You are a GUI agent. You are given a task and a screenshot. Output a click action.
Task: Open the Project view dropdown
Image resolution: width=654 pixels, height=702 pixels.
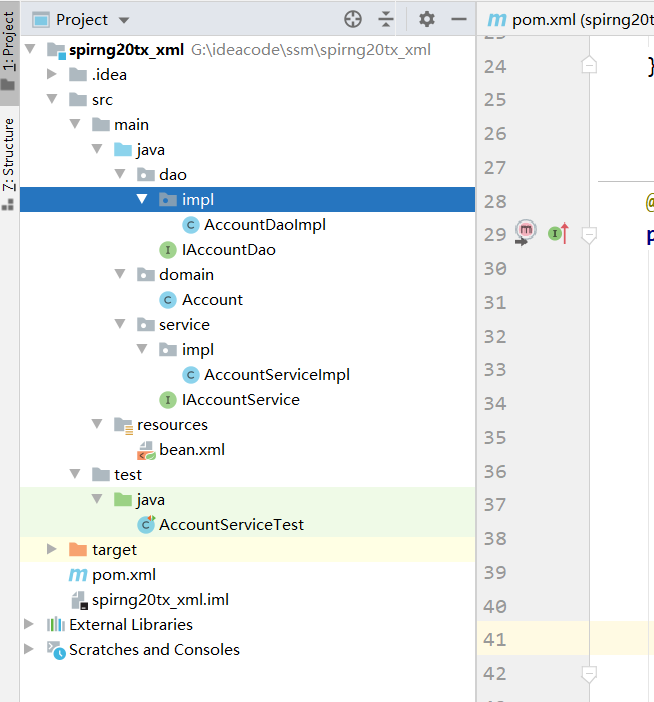(x=124, y=20)
